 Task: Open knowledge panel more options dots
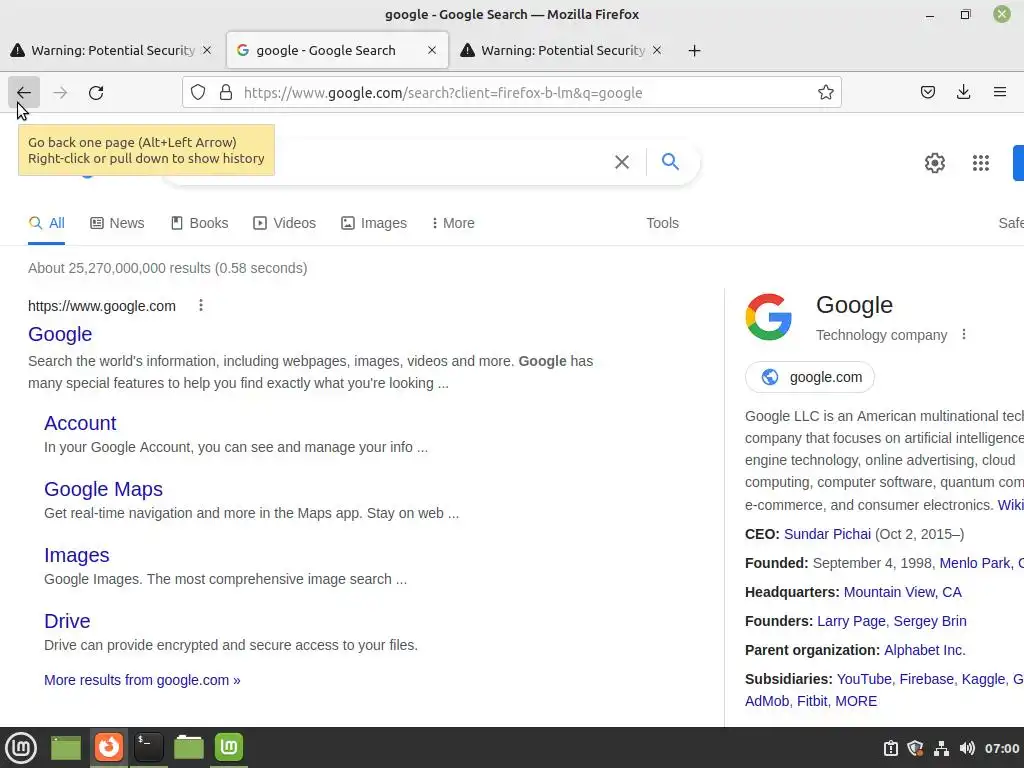tap(964, 334)
